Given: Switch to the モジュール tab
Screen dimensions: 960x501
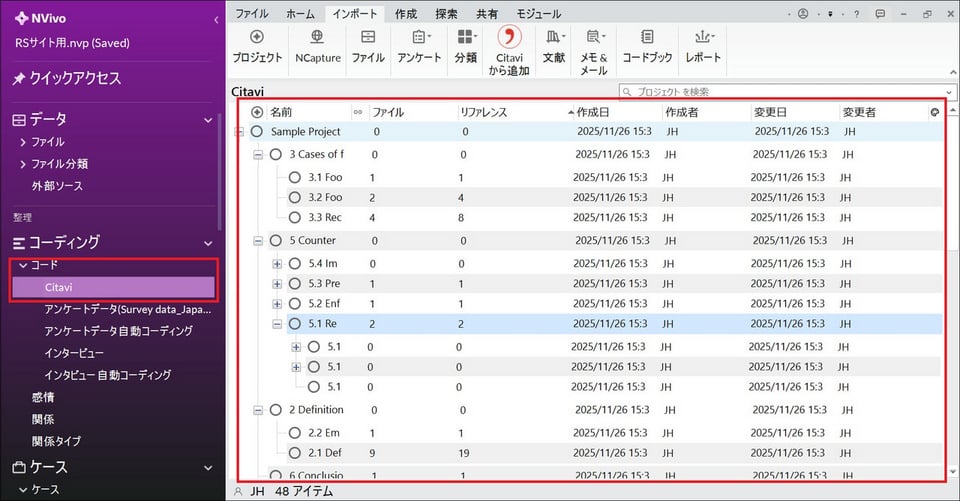Looking at the screenshot, I should (538, 13).
